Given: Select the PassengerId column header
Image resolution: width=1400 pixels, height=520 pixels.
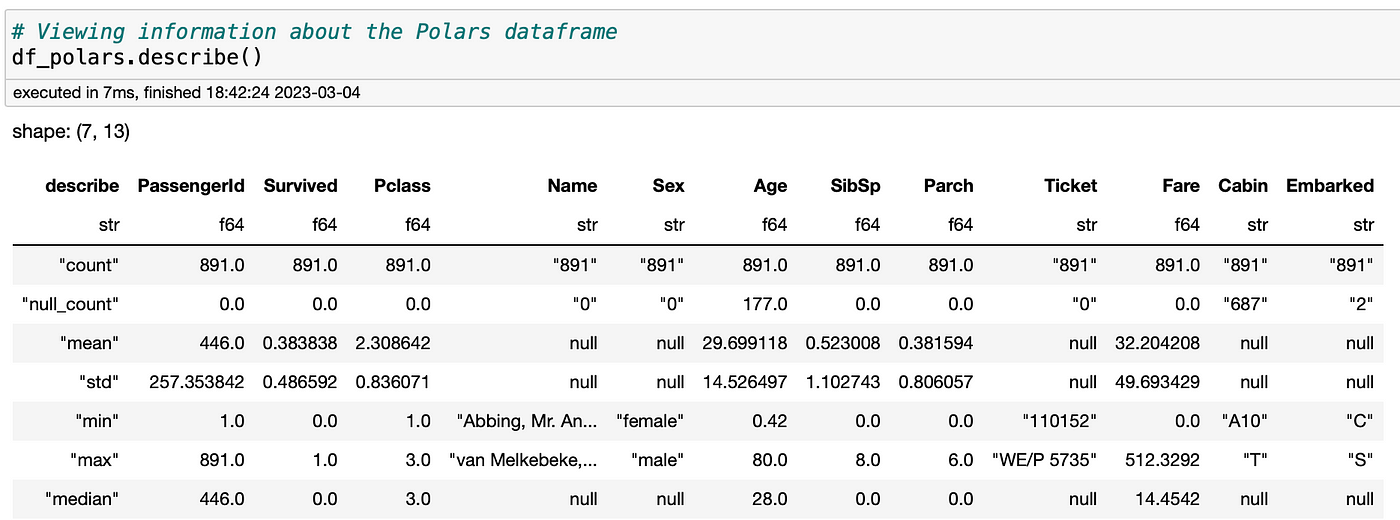Looking at the screenshot, I should pyautogui.click(x=191, y=185).
